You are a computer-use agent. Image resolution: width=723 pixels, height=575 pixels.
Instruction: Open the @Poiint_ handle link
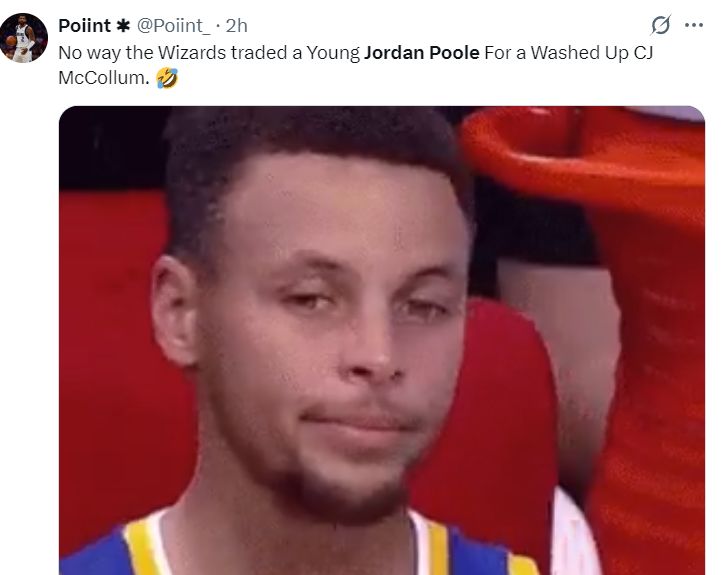point(173,26)
